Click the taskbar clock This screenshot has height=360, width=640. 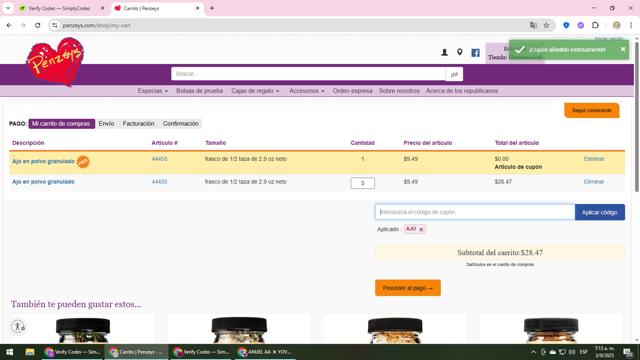(604, 352)
